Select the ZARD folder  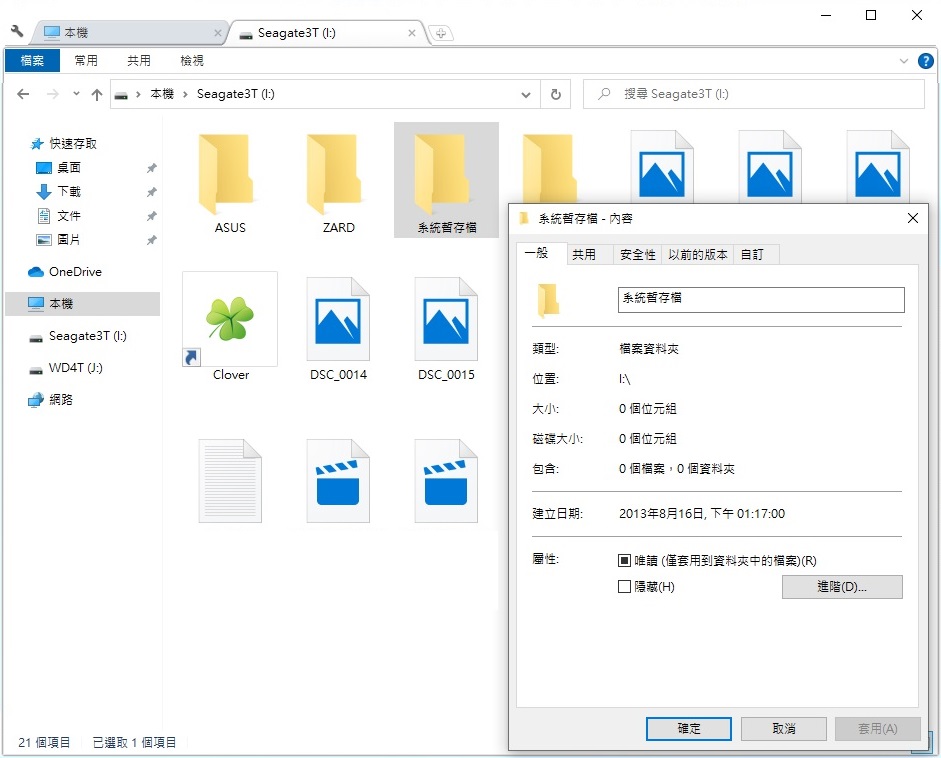point(338,181)
